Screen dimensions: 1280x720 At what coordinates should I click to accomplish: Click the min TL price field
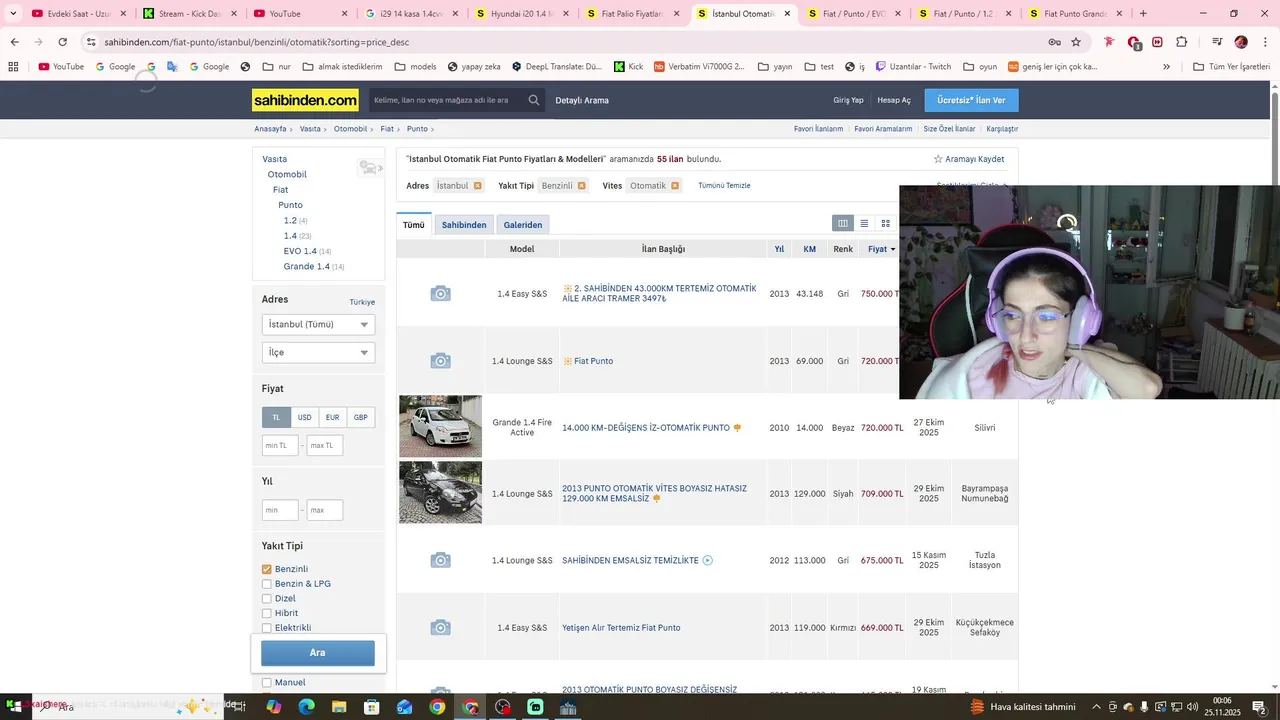point(280,445)
